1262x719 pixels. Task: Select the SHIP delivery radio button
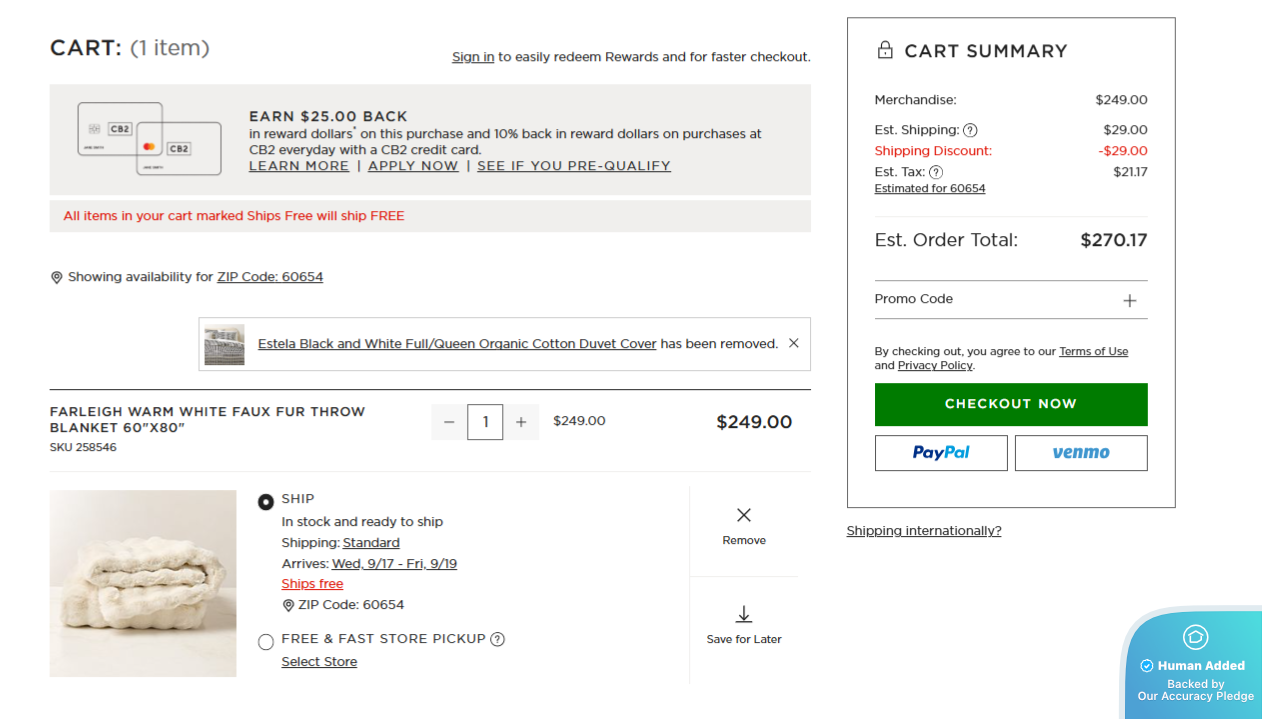[266, 500]
